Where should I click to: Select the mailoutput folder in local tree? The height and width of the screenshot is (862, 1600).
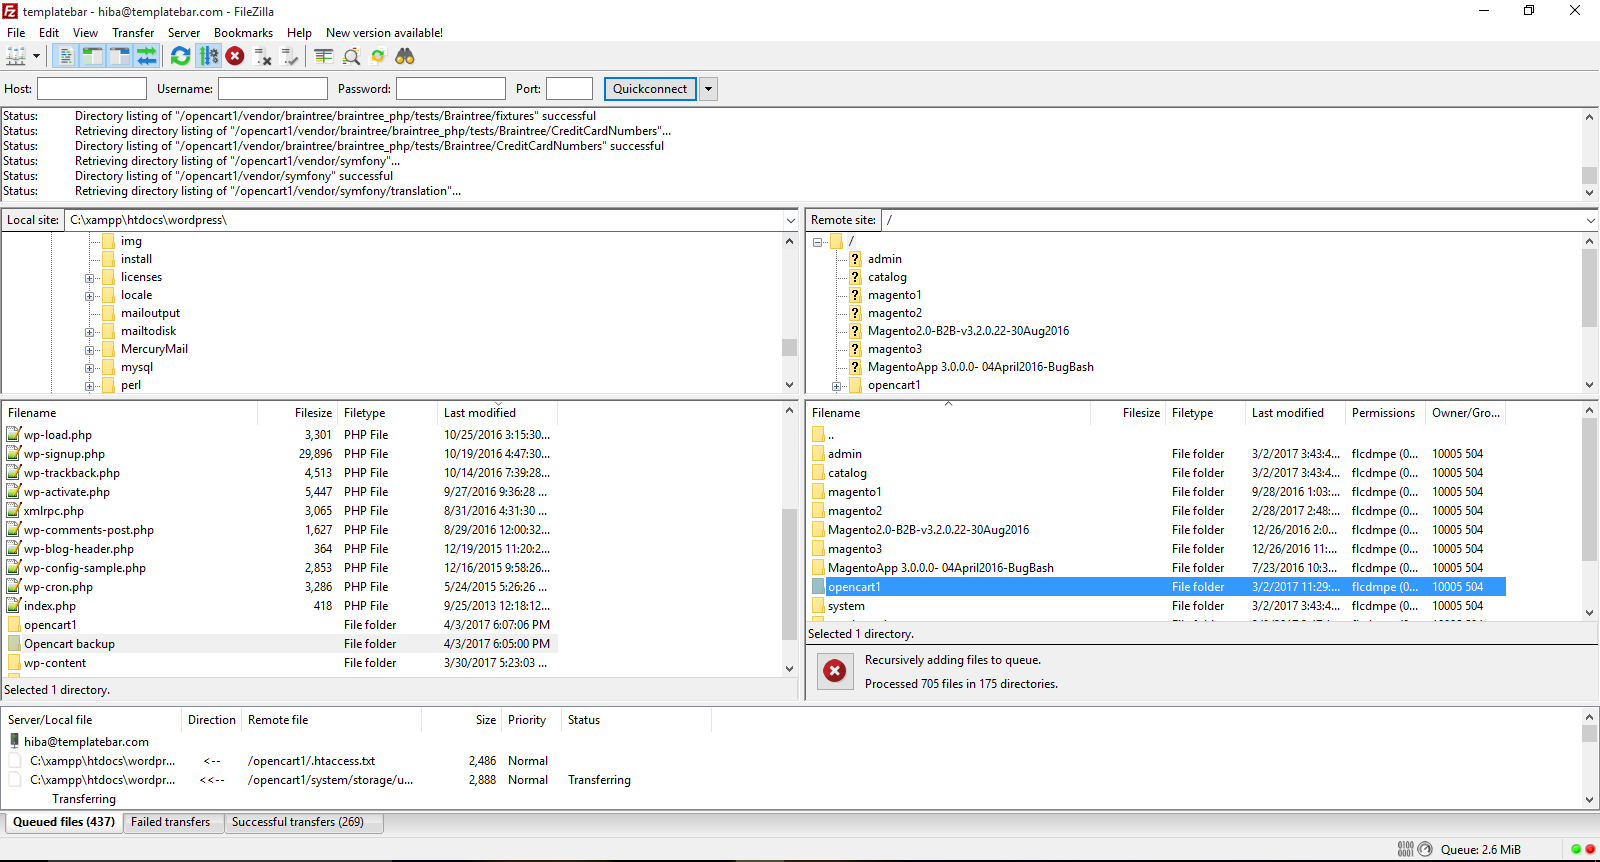[150, 313]
